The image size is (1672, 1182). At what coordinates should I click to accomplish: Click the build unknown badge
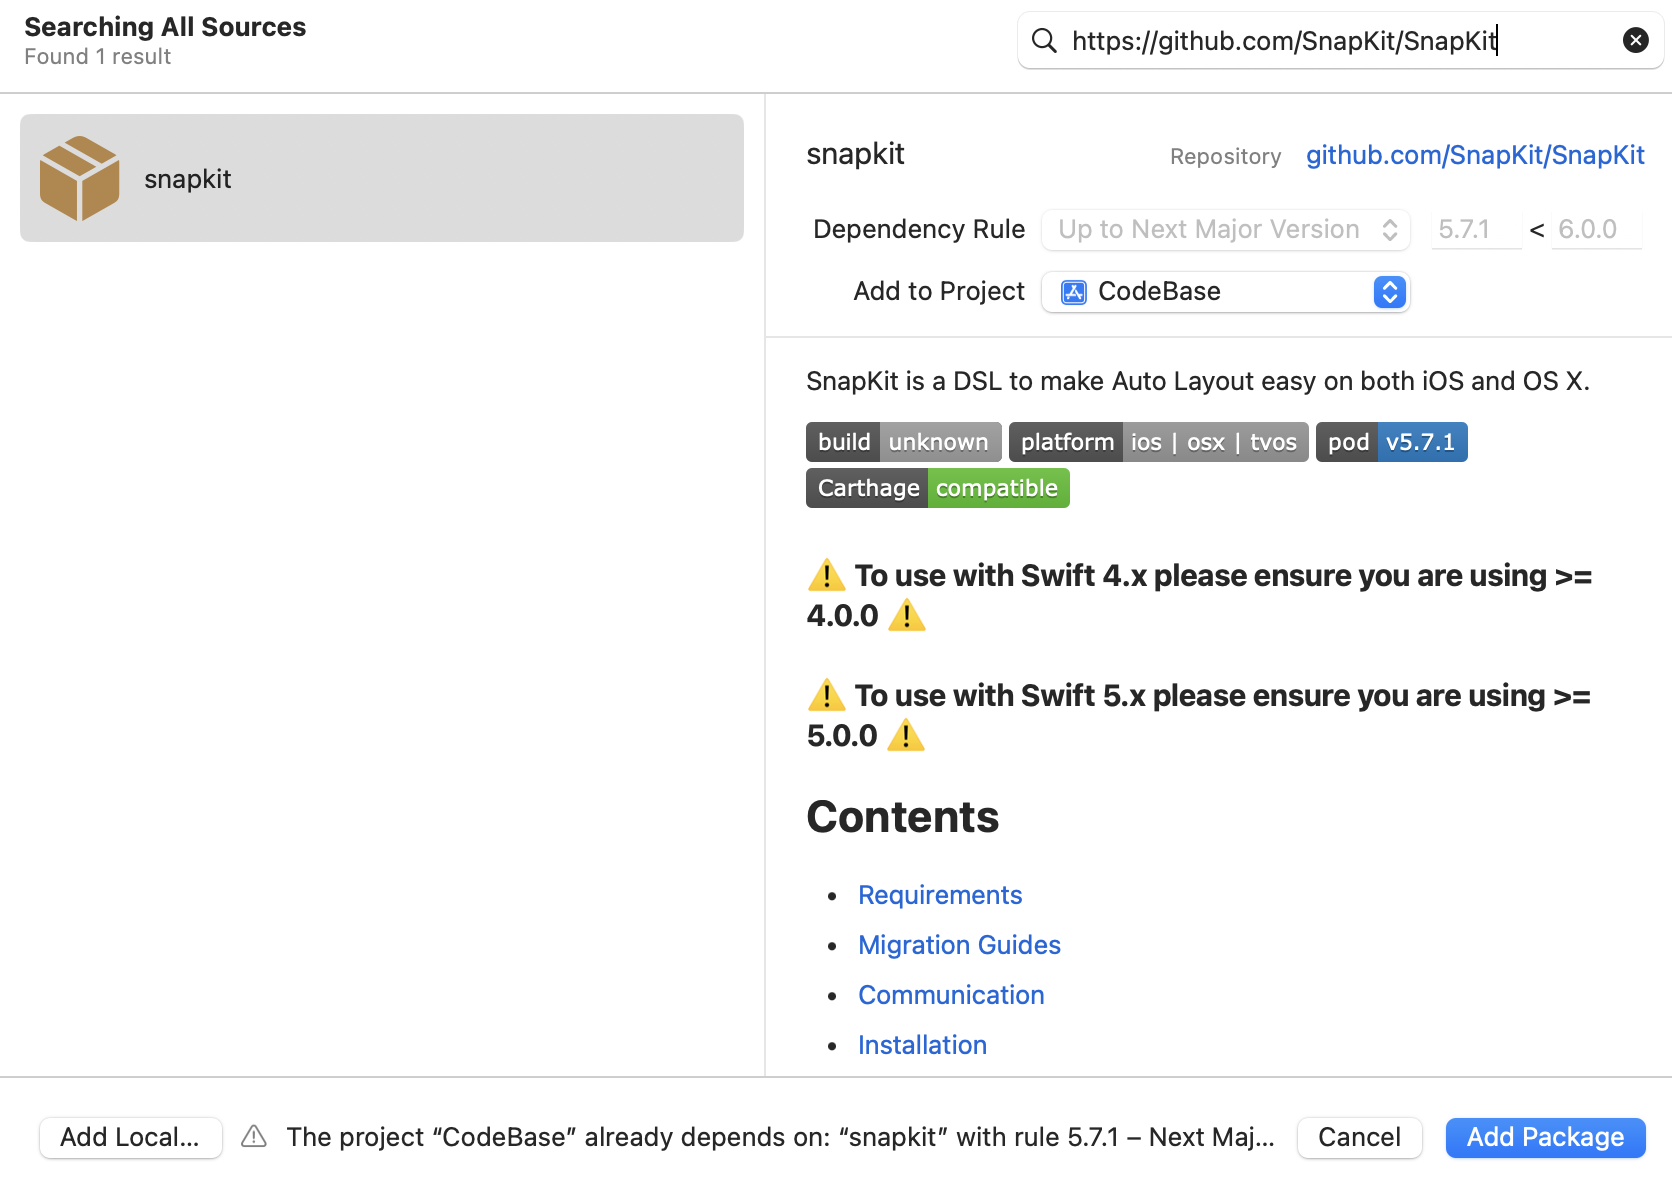pyautogui.click(x=904, y=442)
